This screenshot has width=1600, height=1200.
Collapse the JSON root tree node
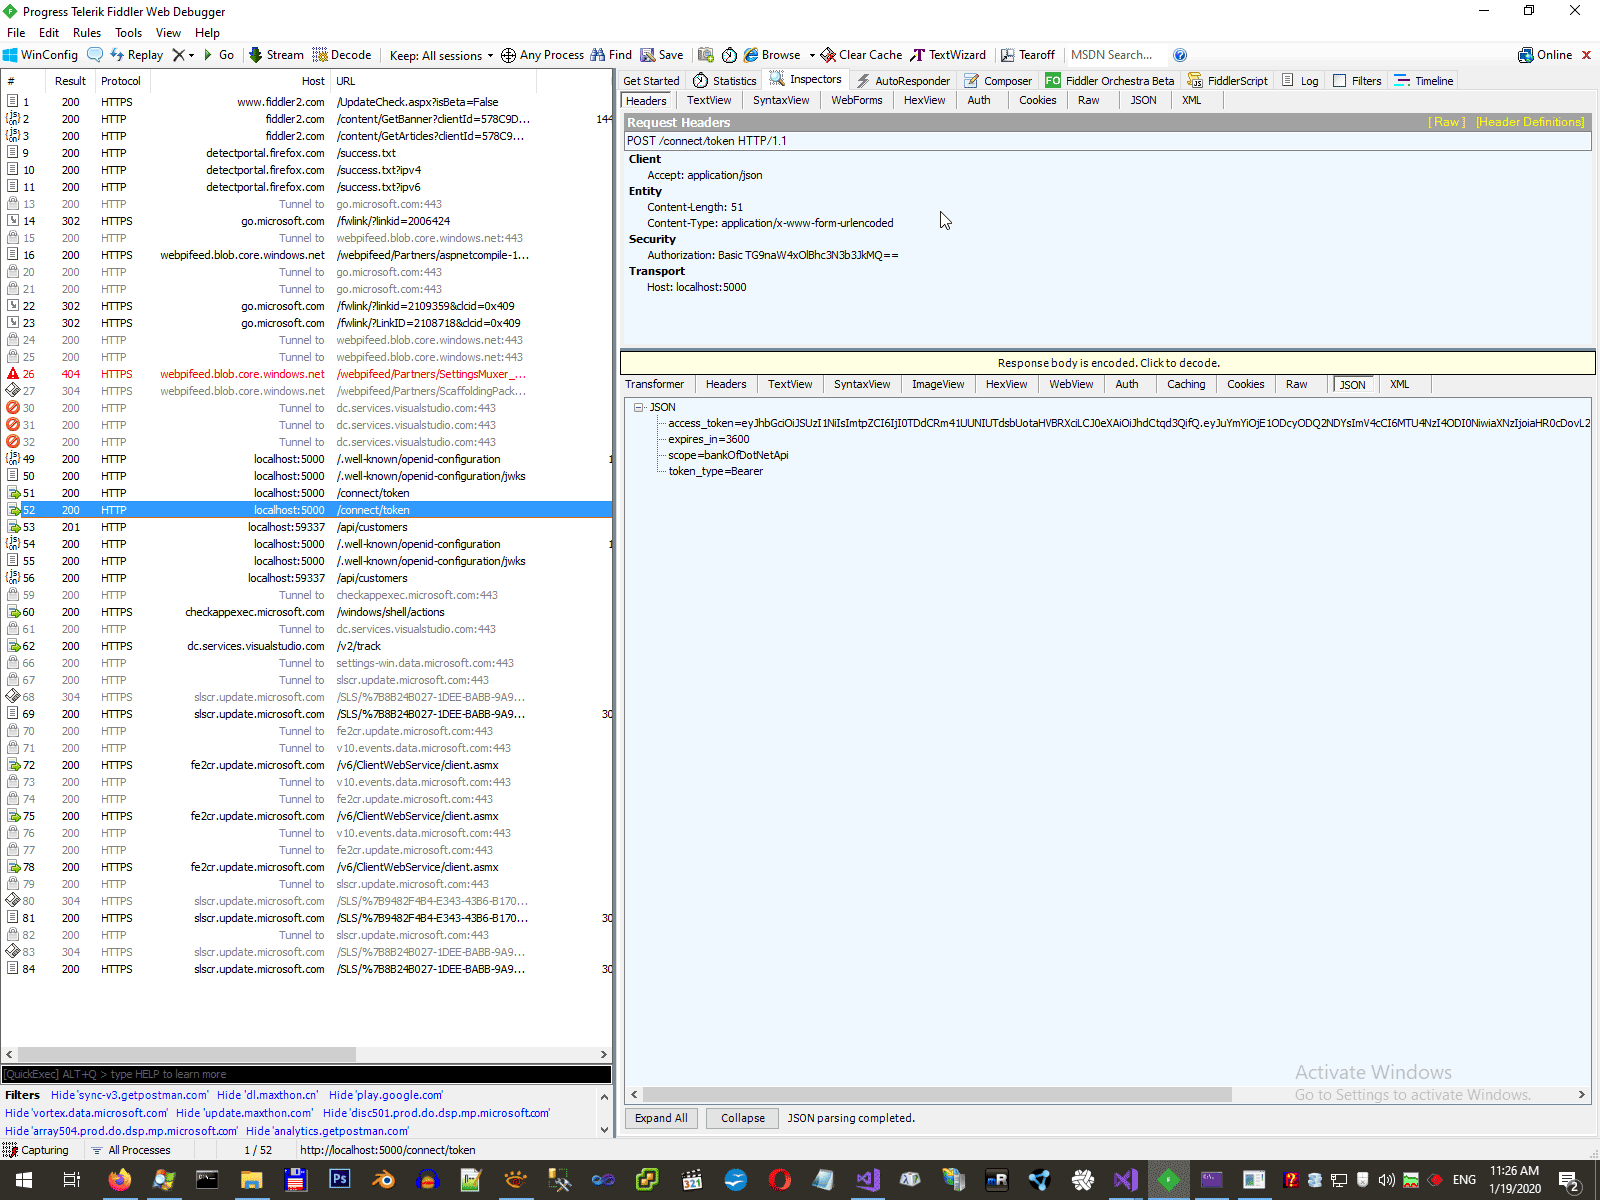click(639, 407)
